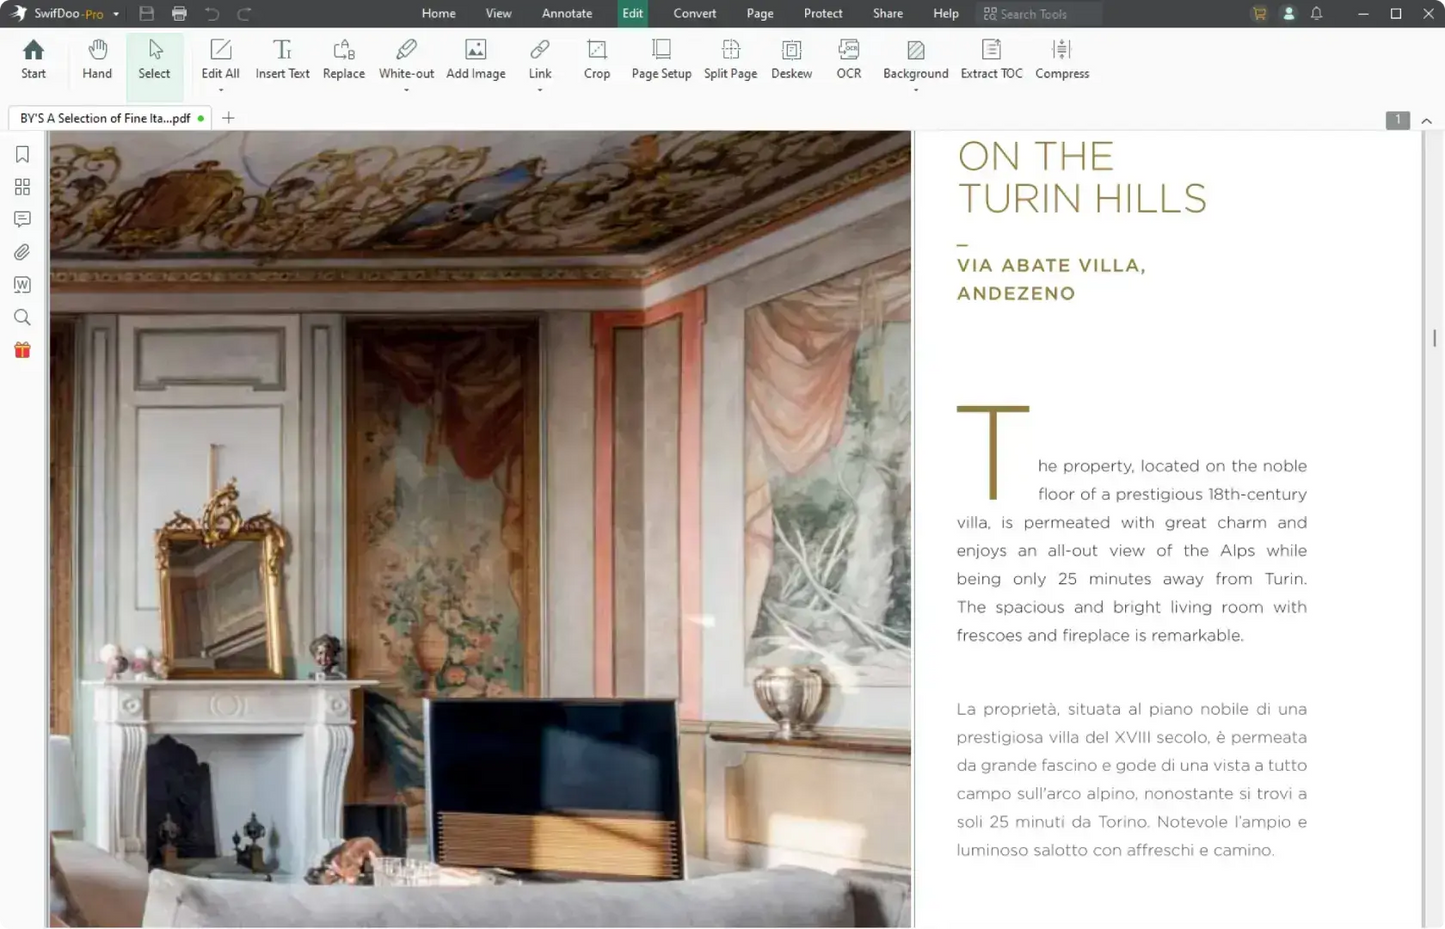
Task: Click the Extract TOC button
Action: pos(991,59)
